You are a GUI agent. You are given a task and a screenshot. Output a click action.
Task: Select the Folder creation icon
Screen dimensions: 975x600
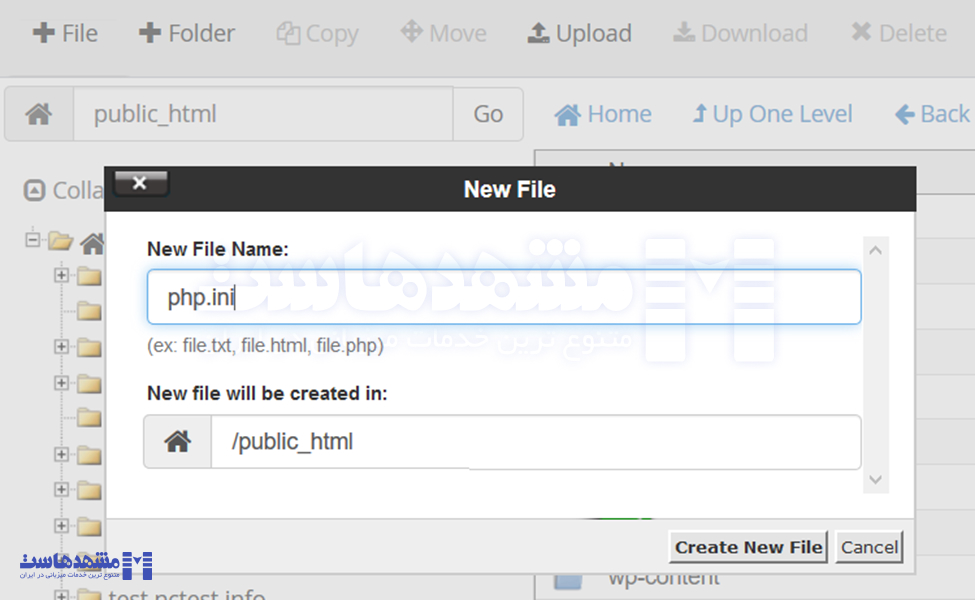pyautogui.click(x=150, y=32)
